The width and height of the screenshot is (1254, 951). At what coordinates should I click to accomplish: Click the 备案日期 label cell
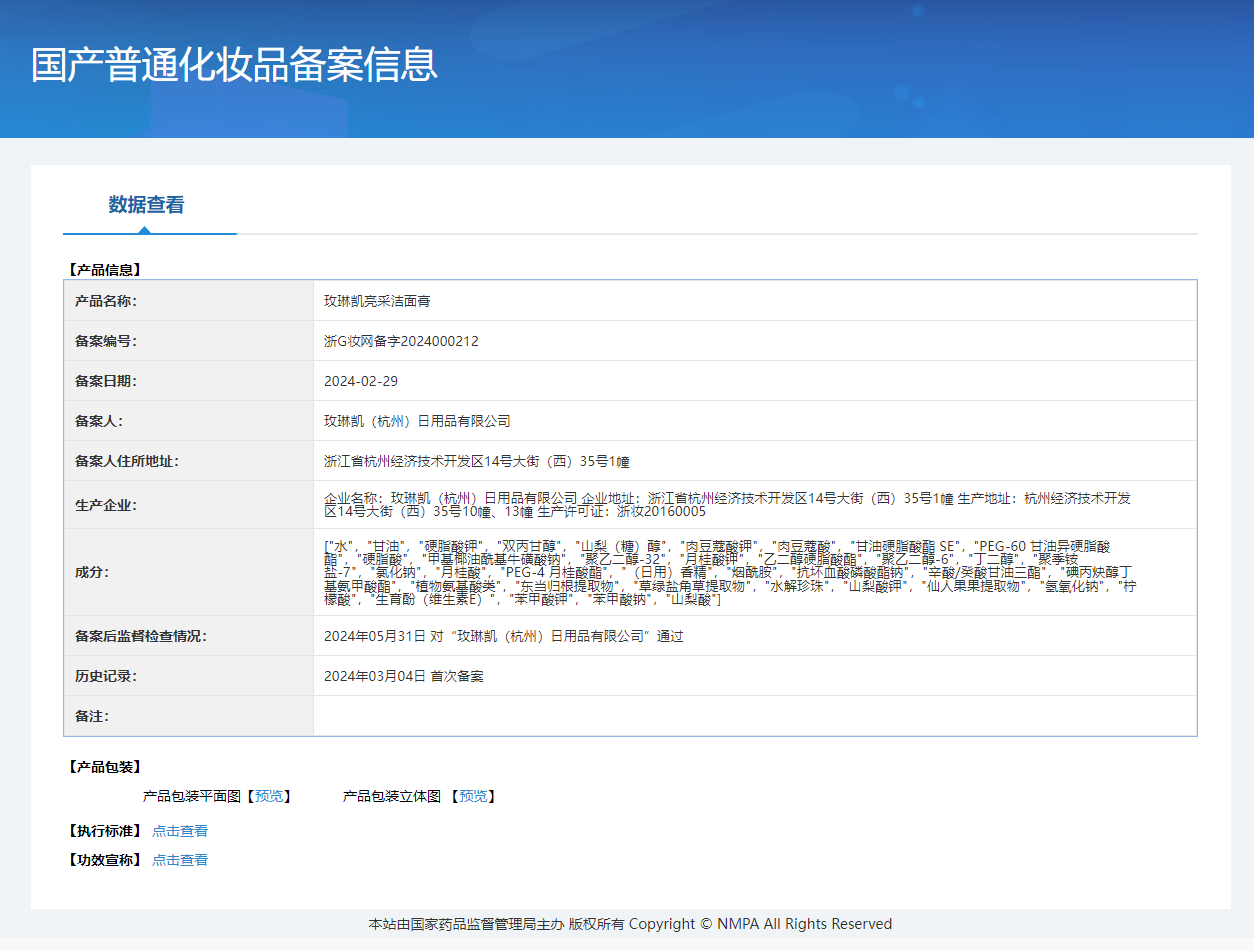[189, 381]
